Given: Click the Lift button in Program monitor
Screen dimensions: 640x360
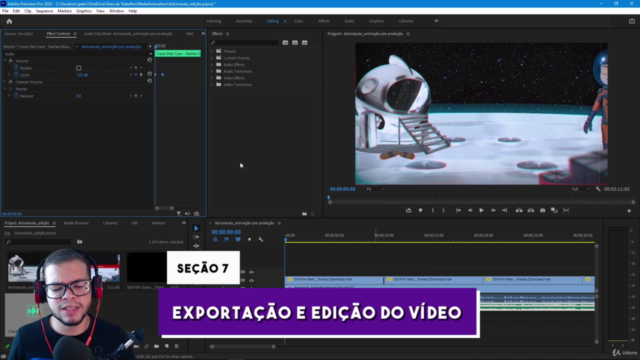Looking at the screenshot, I should point(519,210).
